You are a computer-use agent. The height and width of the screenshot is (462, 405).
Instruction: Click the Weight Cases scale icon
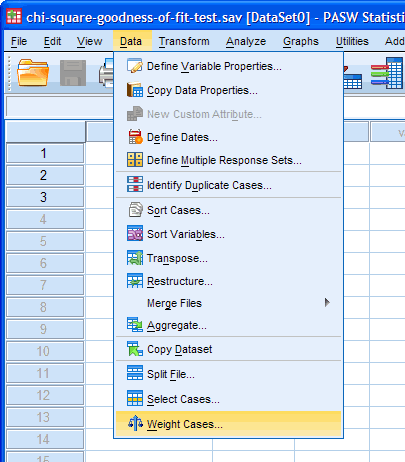point(135,423)
